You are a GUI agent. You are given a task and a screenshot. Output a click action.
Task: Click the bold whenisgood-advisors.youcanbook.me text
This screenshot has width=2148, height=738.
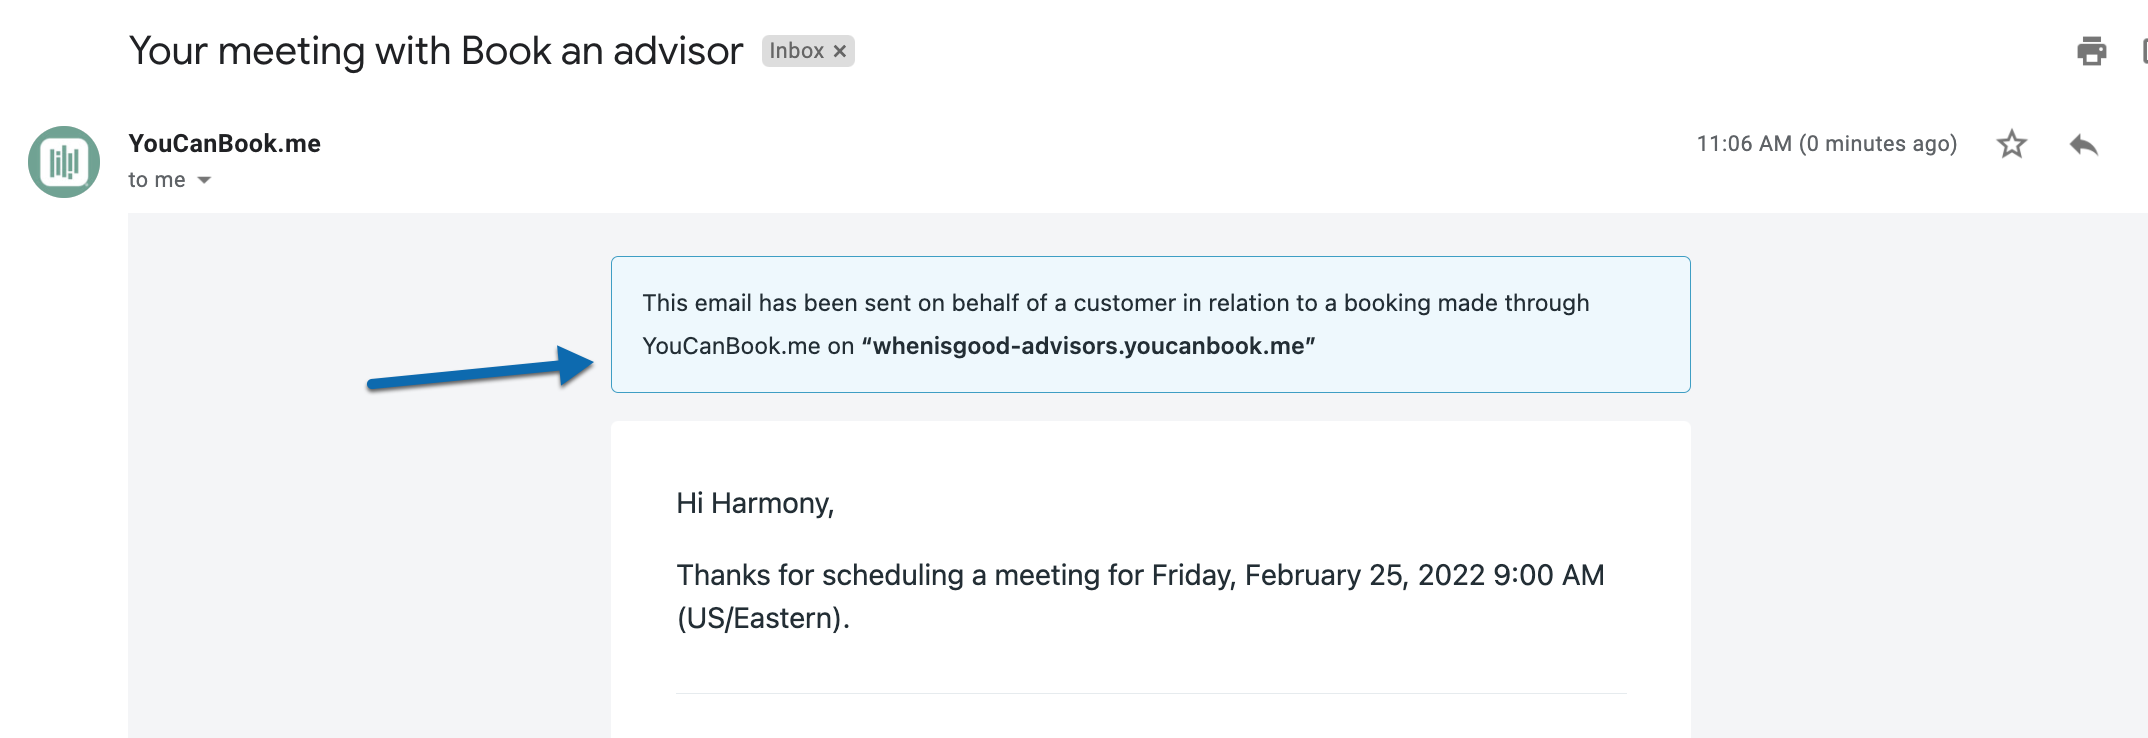point(1088,346)
